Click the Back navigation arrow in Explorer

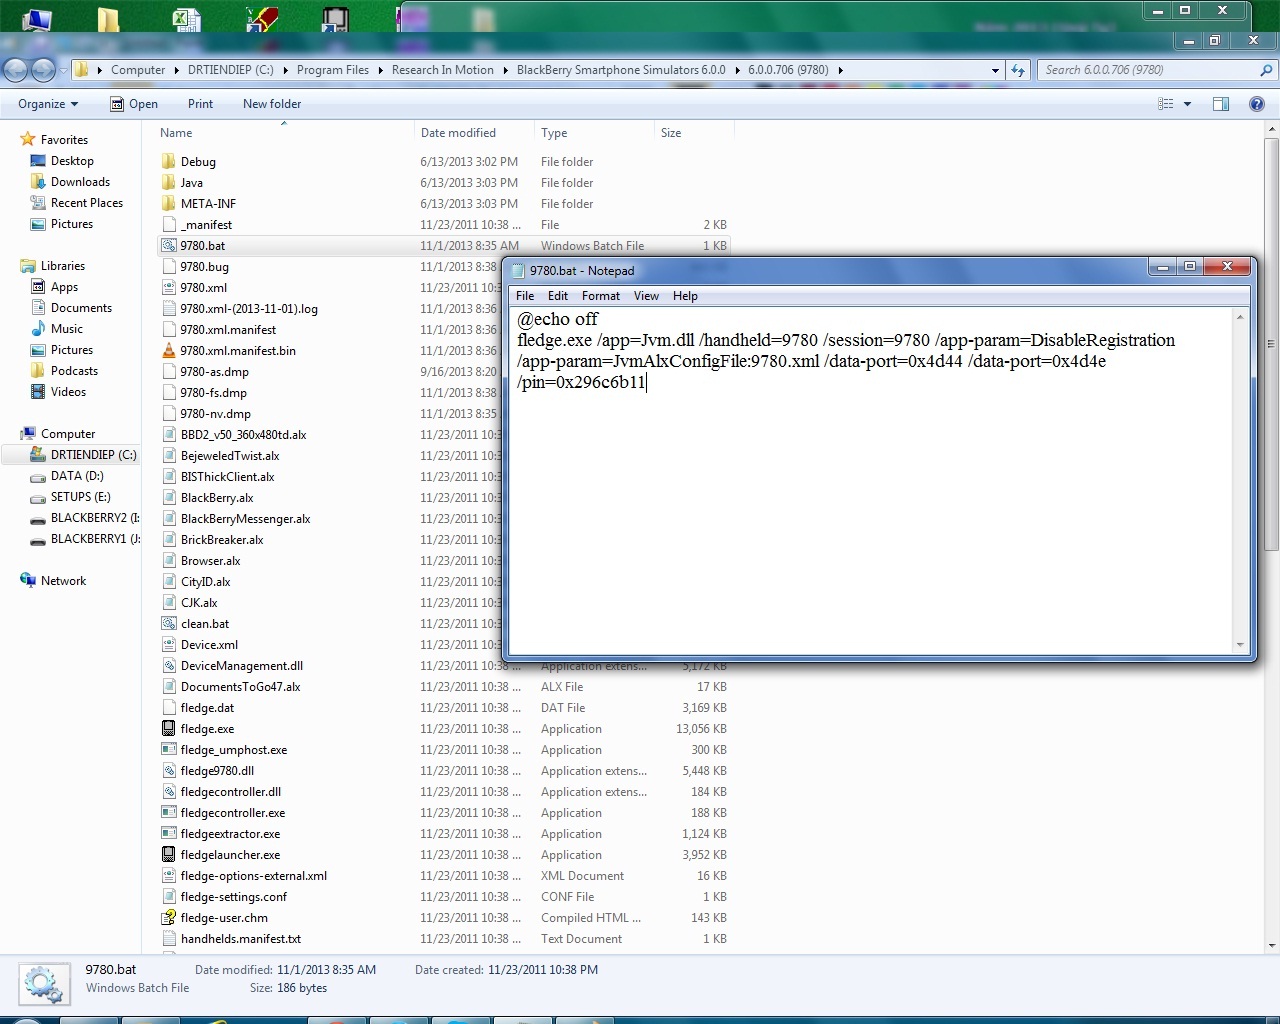point(16,70)
